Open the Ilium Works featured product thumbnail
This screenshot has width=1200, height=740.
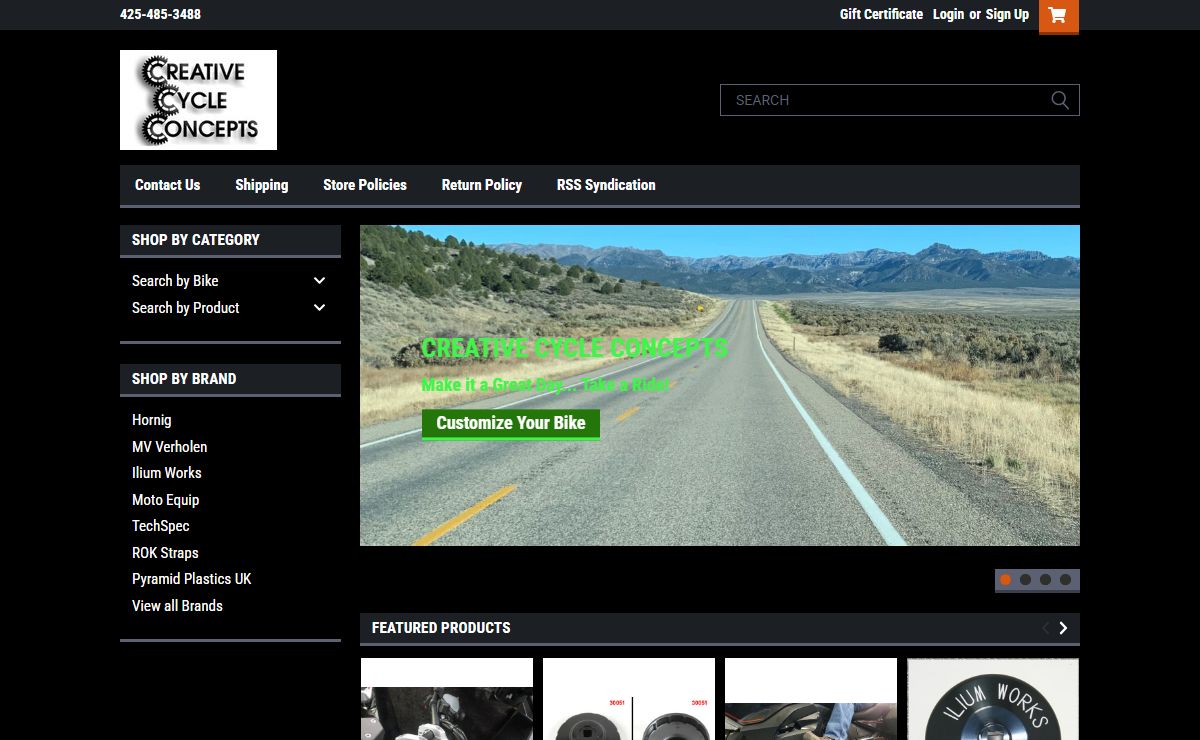pos(993,699)
